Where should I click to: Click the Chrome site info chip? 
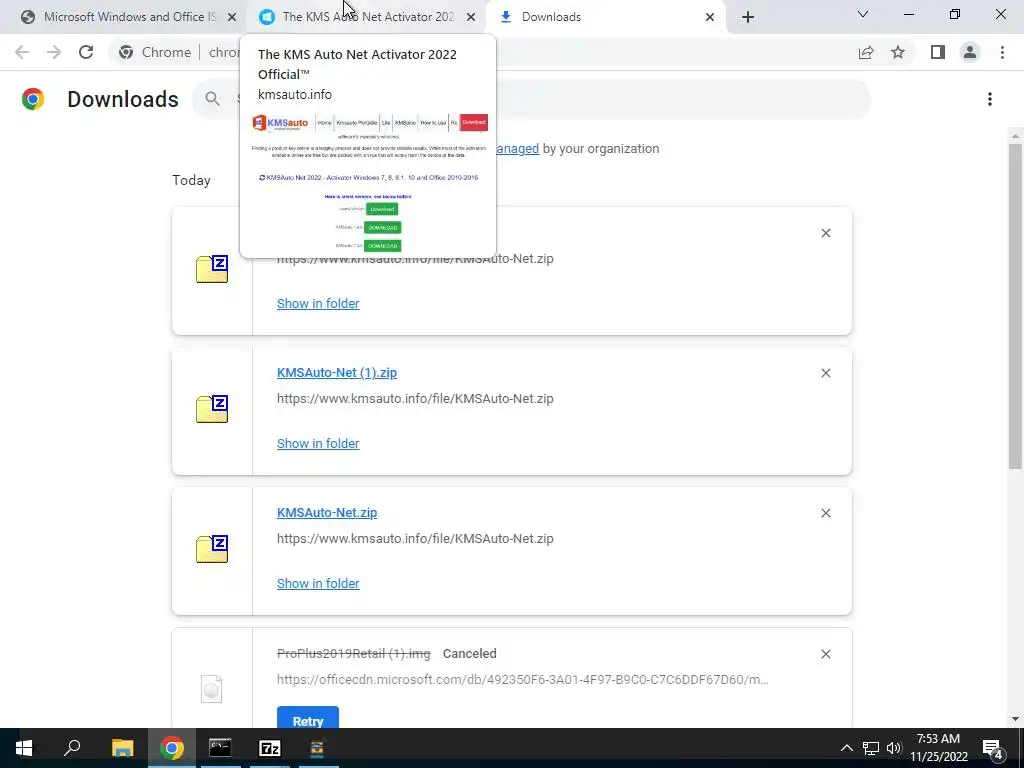pyautogui.click(x=155, y=52)
